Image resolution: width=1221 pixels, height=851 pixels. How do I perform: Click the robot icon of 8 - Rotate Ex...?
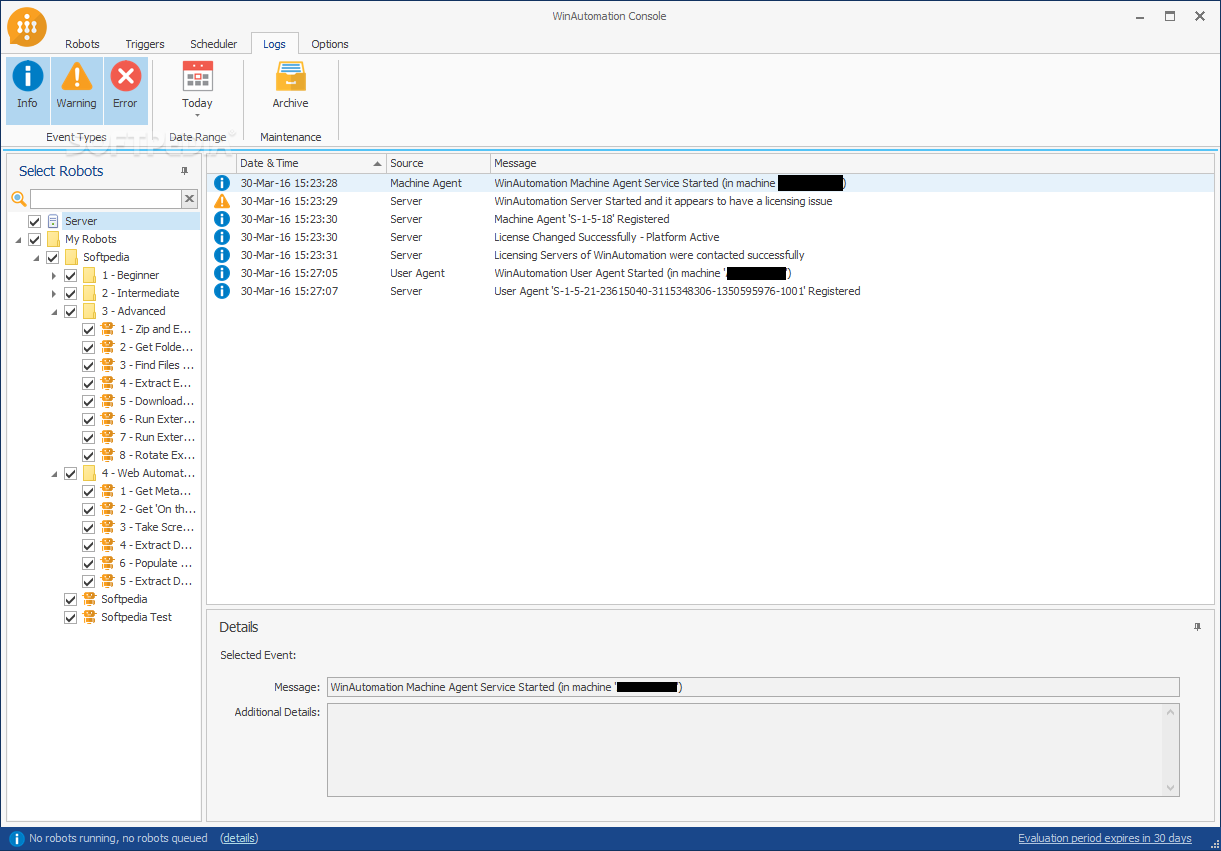[107, 455]
